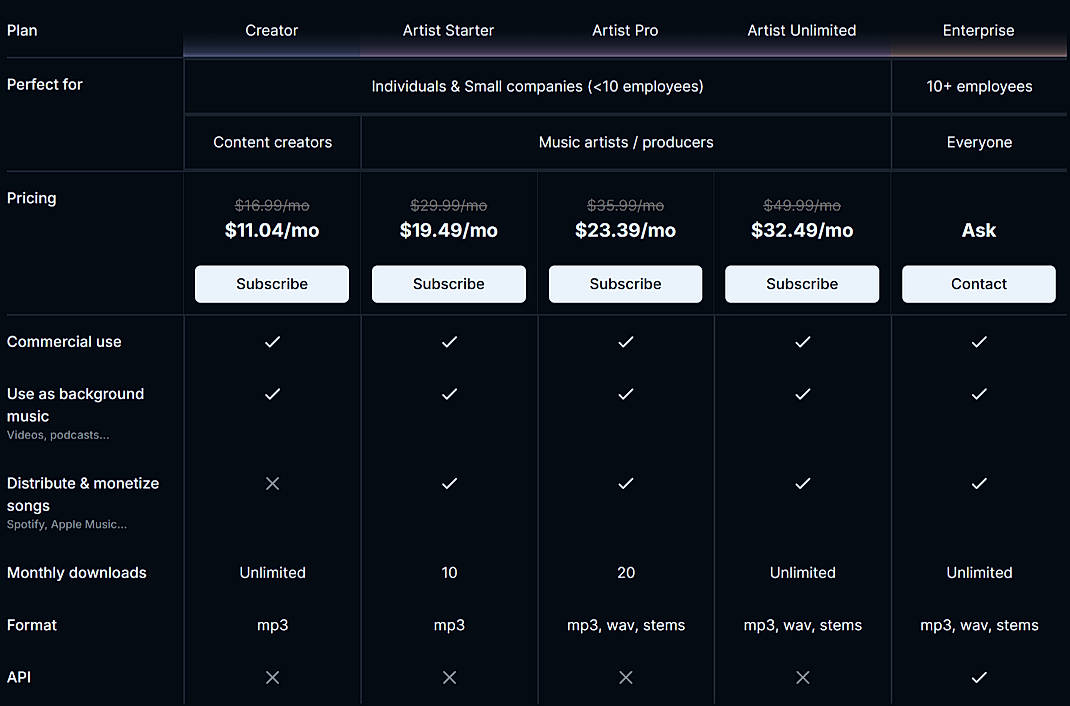Viewport: 1070px width, 706px height.
Task: Click the $19.49/mo Artist Starter price
Action: point(448,231)
